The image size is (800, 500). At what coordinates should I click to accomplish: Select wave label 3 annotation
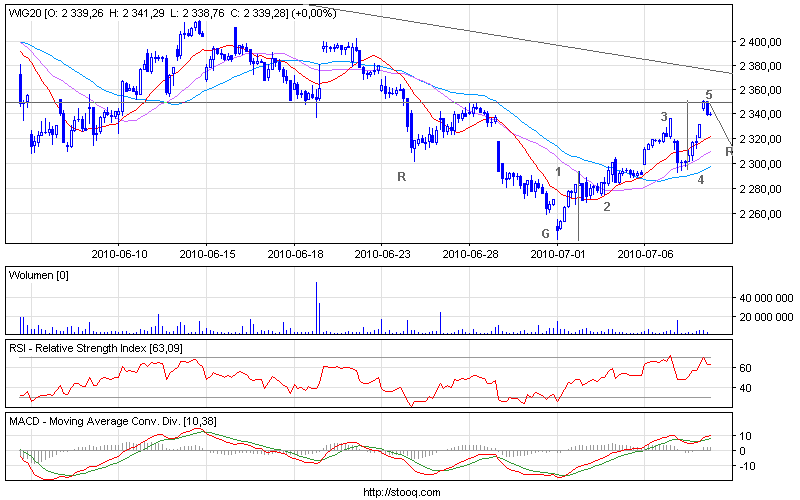(664, 117)
